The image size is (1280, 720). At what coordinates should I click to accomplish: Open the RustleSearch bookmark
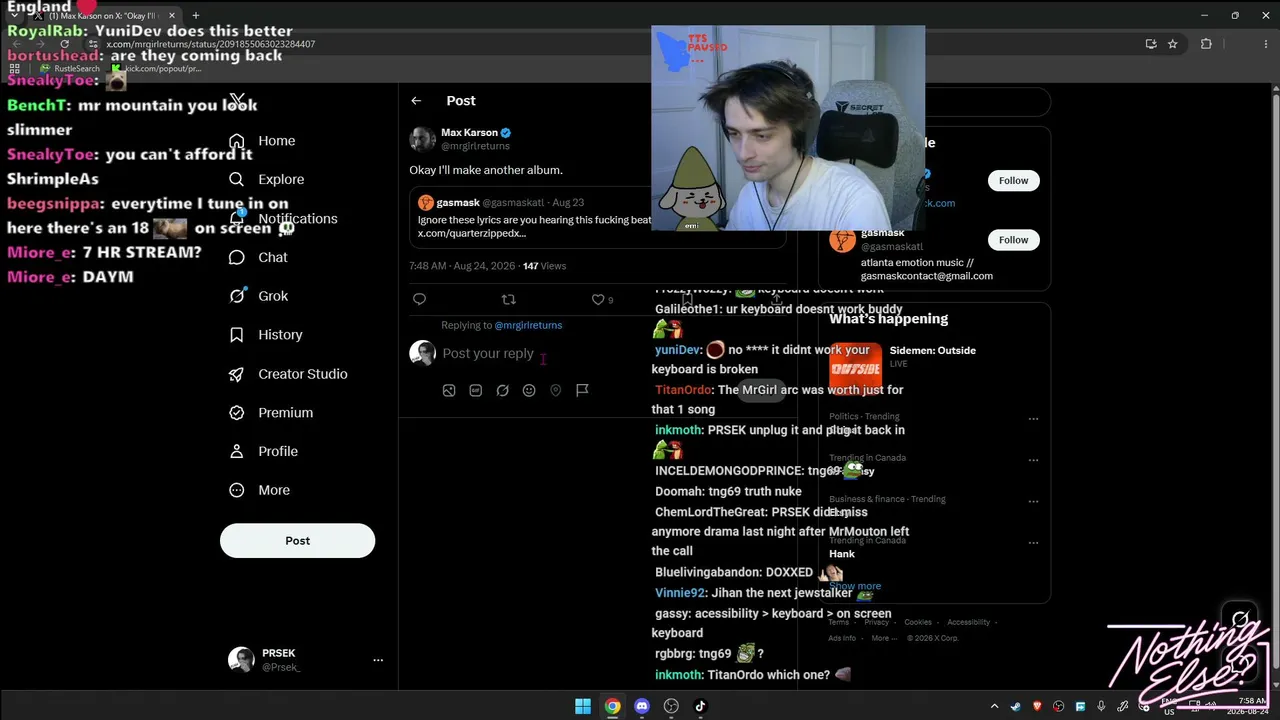(x=70, y=69)
